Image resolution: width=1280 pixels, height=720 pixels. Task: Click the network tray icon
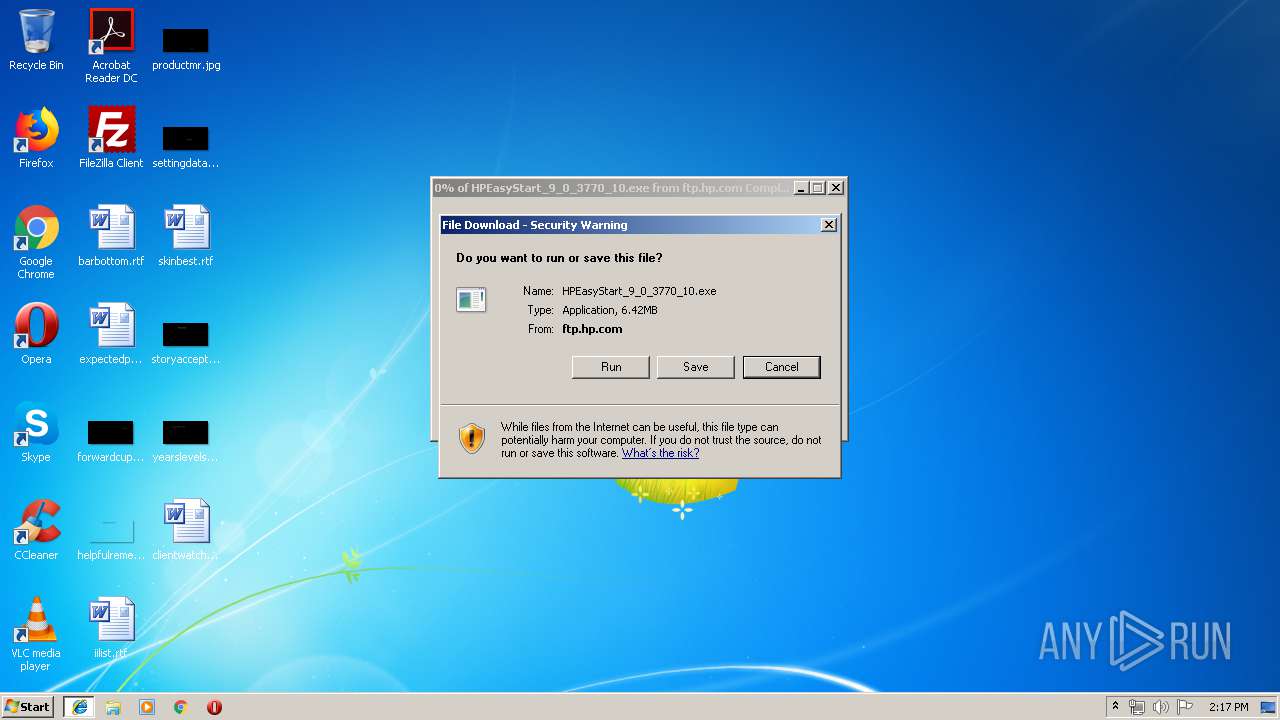(1137, 707)
